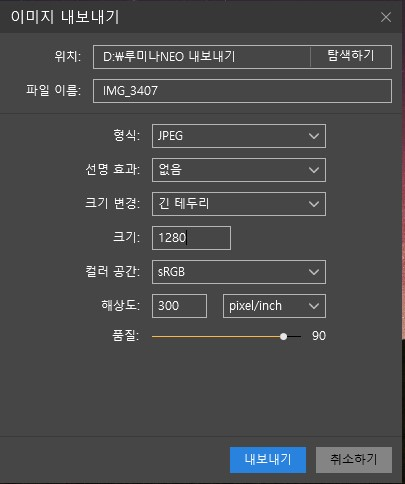The image size is (405, 484).
Task: Click the 내보내기 export button
Action: 268,460
